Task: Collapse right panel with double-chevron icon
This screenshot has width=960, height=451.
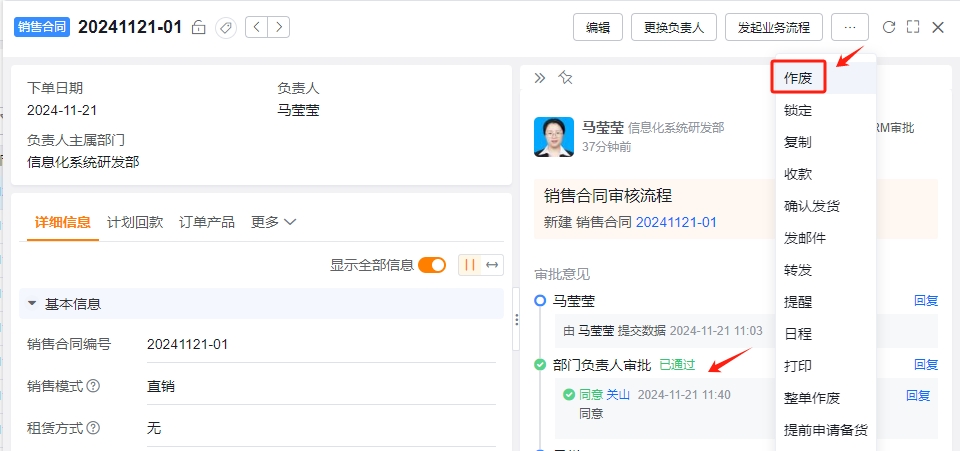Action: click(539, 78)
